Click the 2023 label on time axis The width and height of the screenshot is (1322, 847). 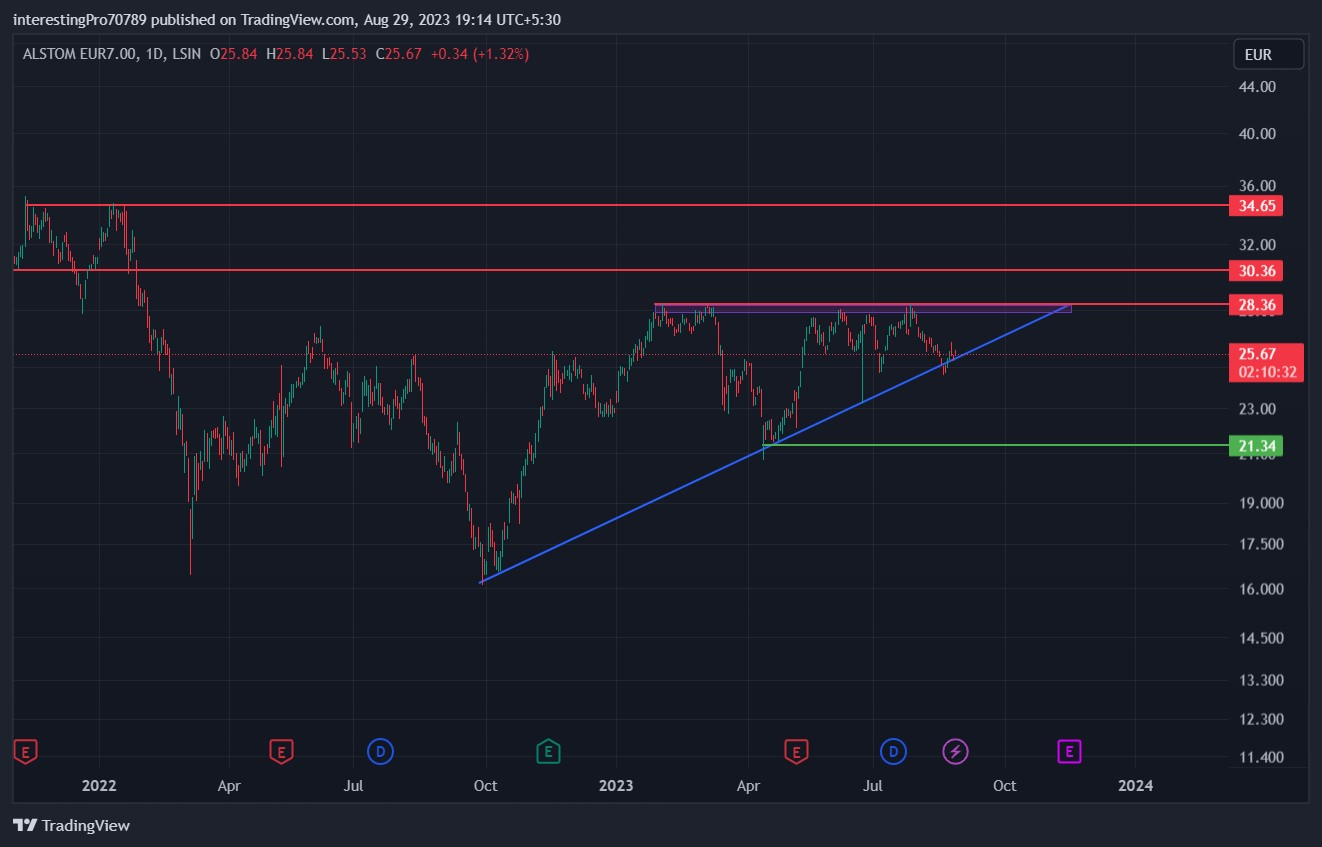coord(616,786)
